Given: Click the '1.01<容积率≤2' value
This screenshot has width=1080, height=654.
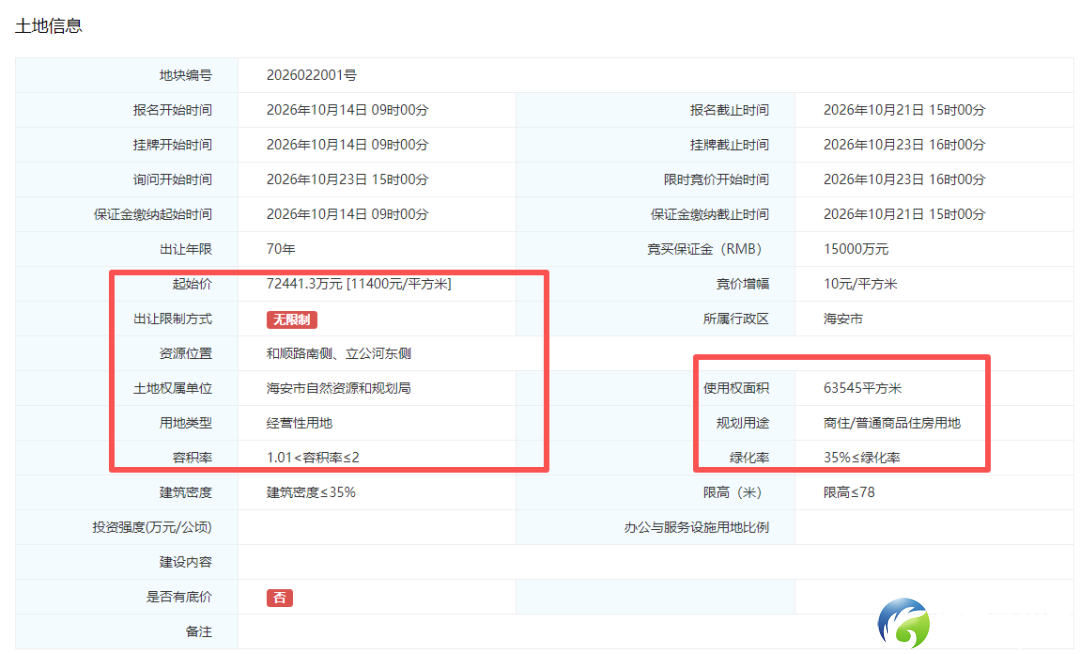Looking at the screenshot, I should pyautogui.click(x=313, y=458).
